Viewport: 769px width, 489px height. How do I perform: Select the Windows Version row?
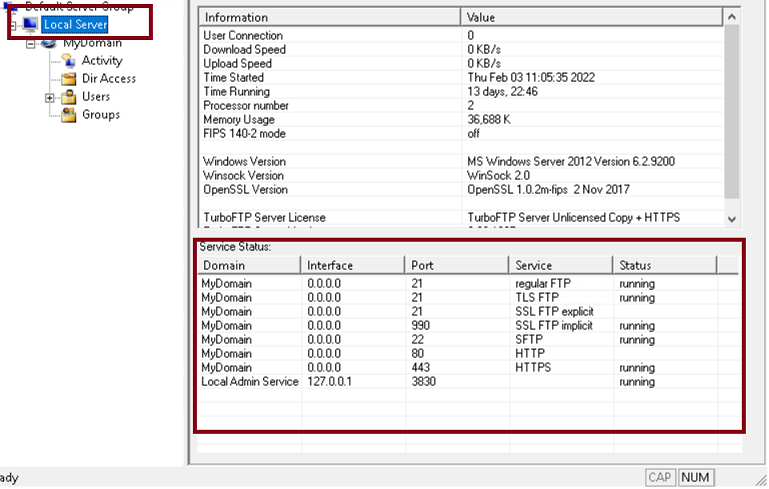[x=461, y=161]
